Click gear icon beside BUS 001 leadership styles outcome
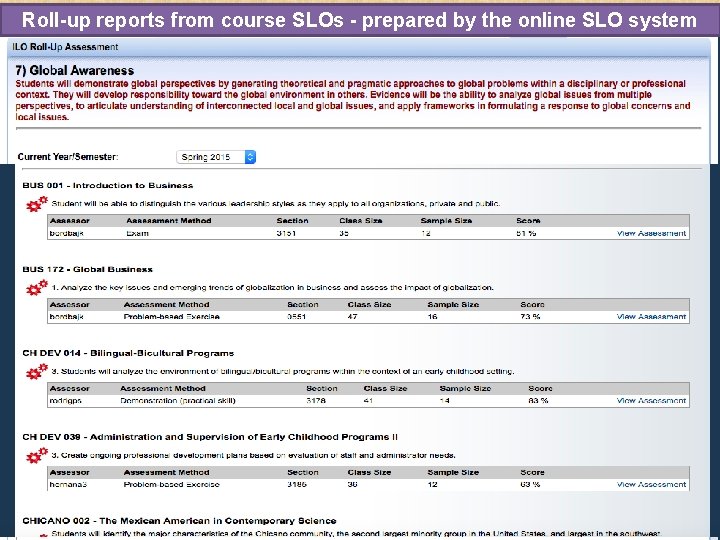This screenshot has width=720, height=540. click(x=37, y=204)
